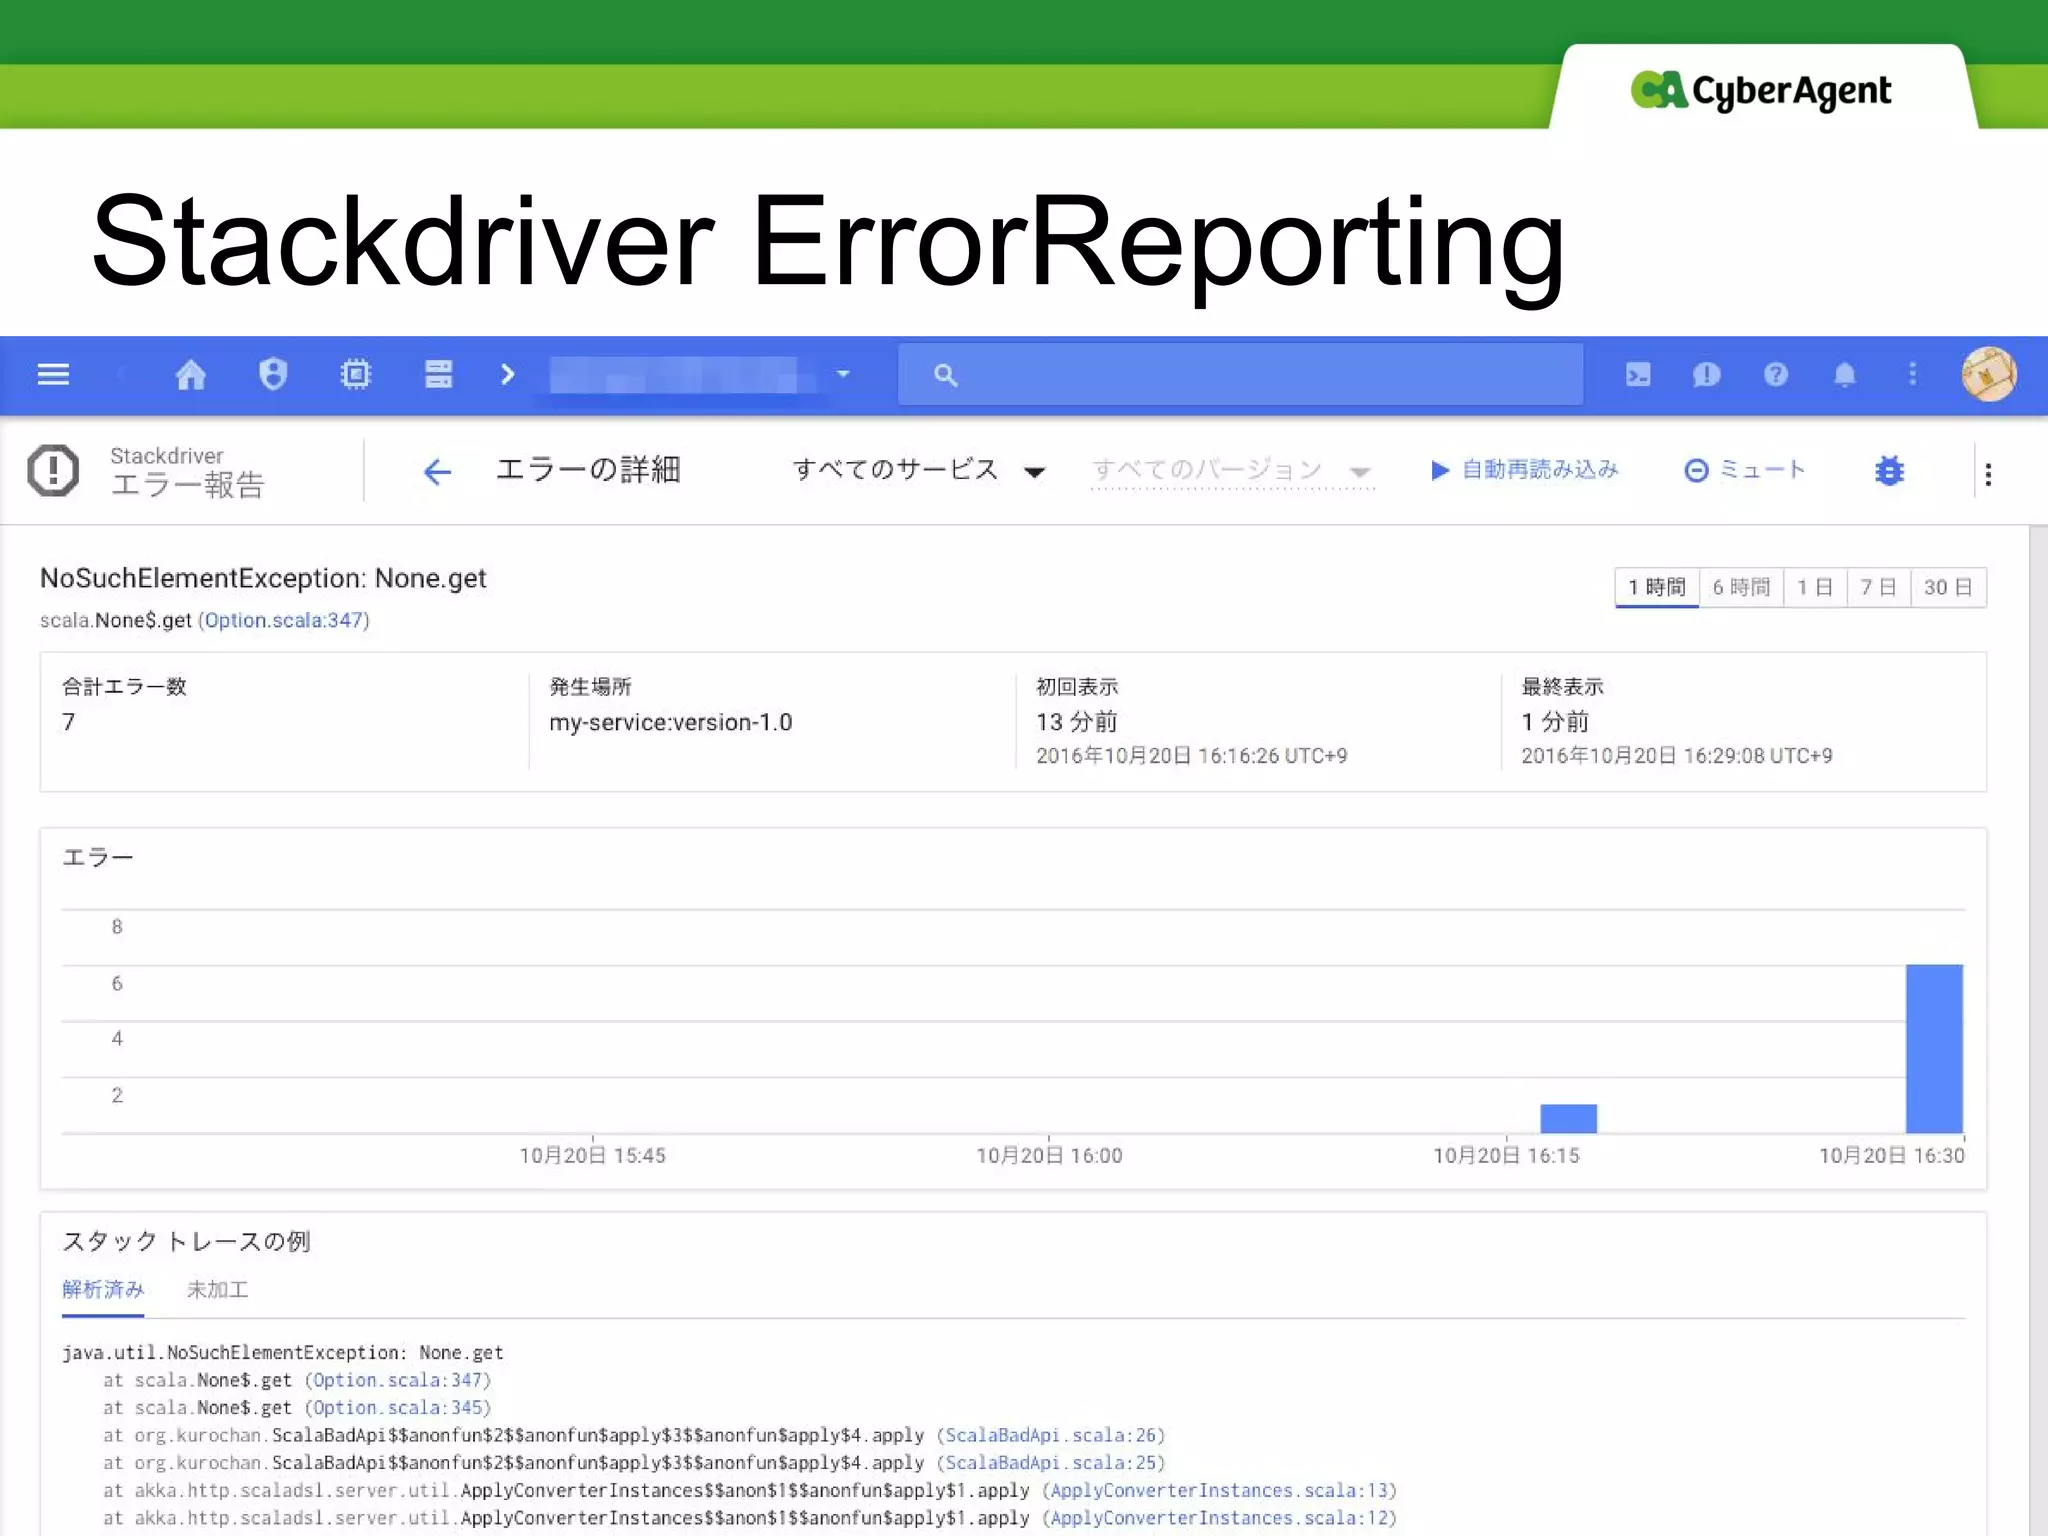Open the storage server icon

point(438,374)
